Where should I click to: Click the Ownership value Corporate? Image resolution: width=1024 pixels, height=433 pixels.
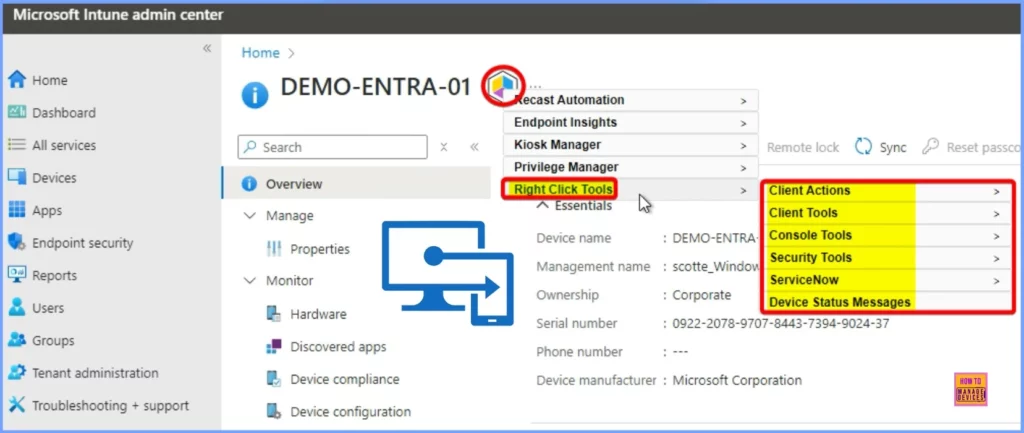(701, 295)
